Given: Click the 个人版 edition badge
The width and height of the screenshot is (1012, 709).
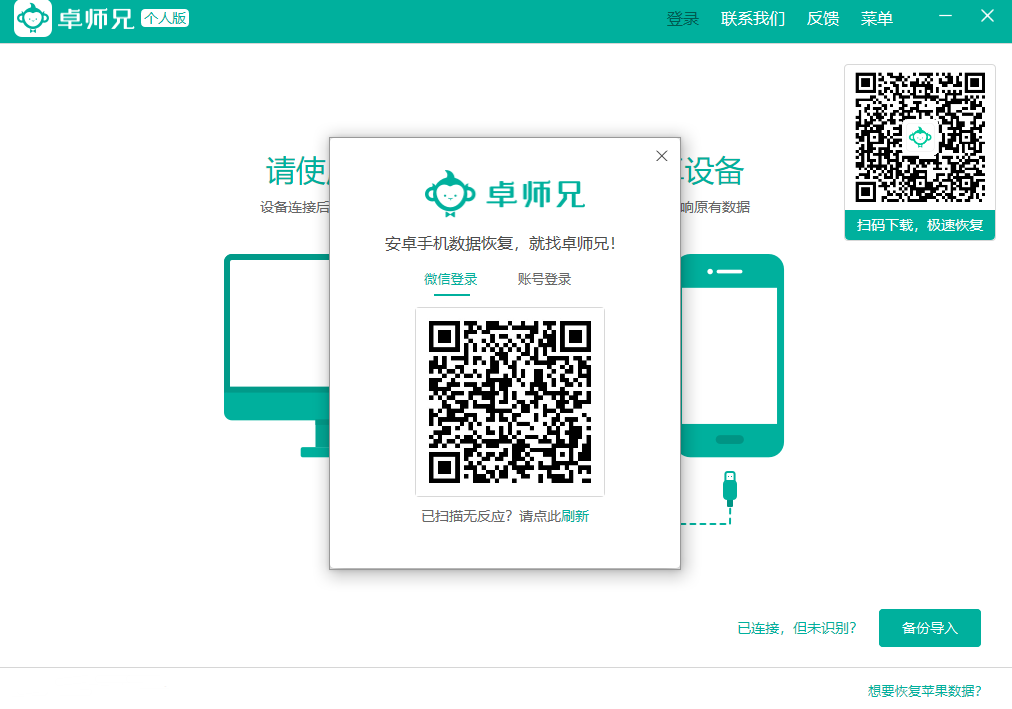Looking at the screenshot, I should coord(165,18).
